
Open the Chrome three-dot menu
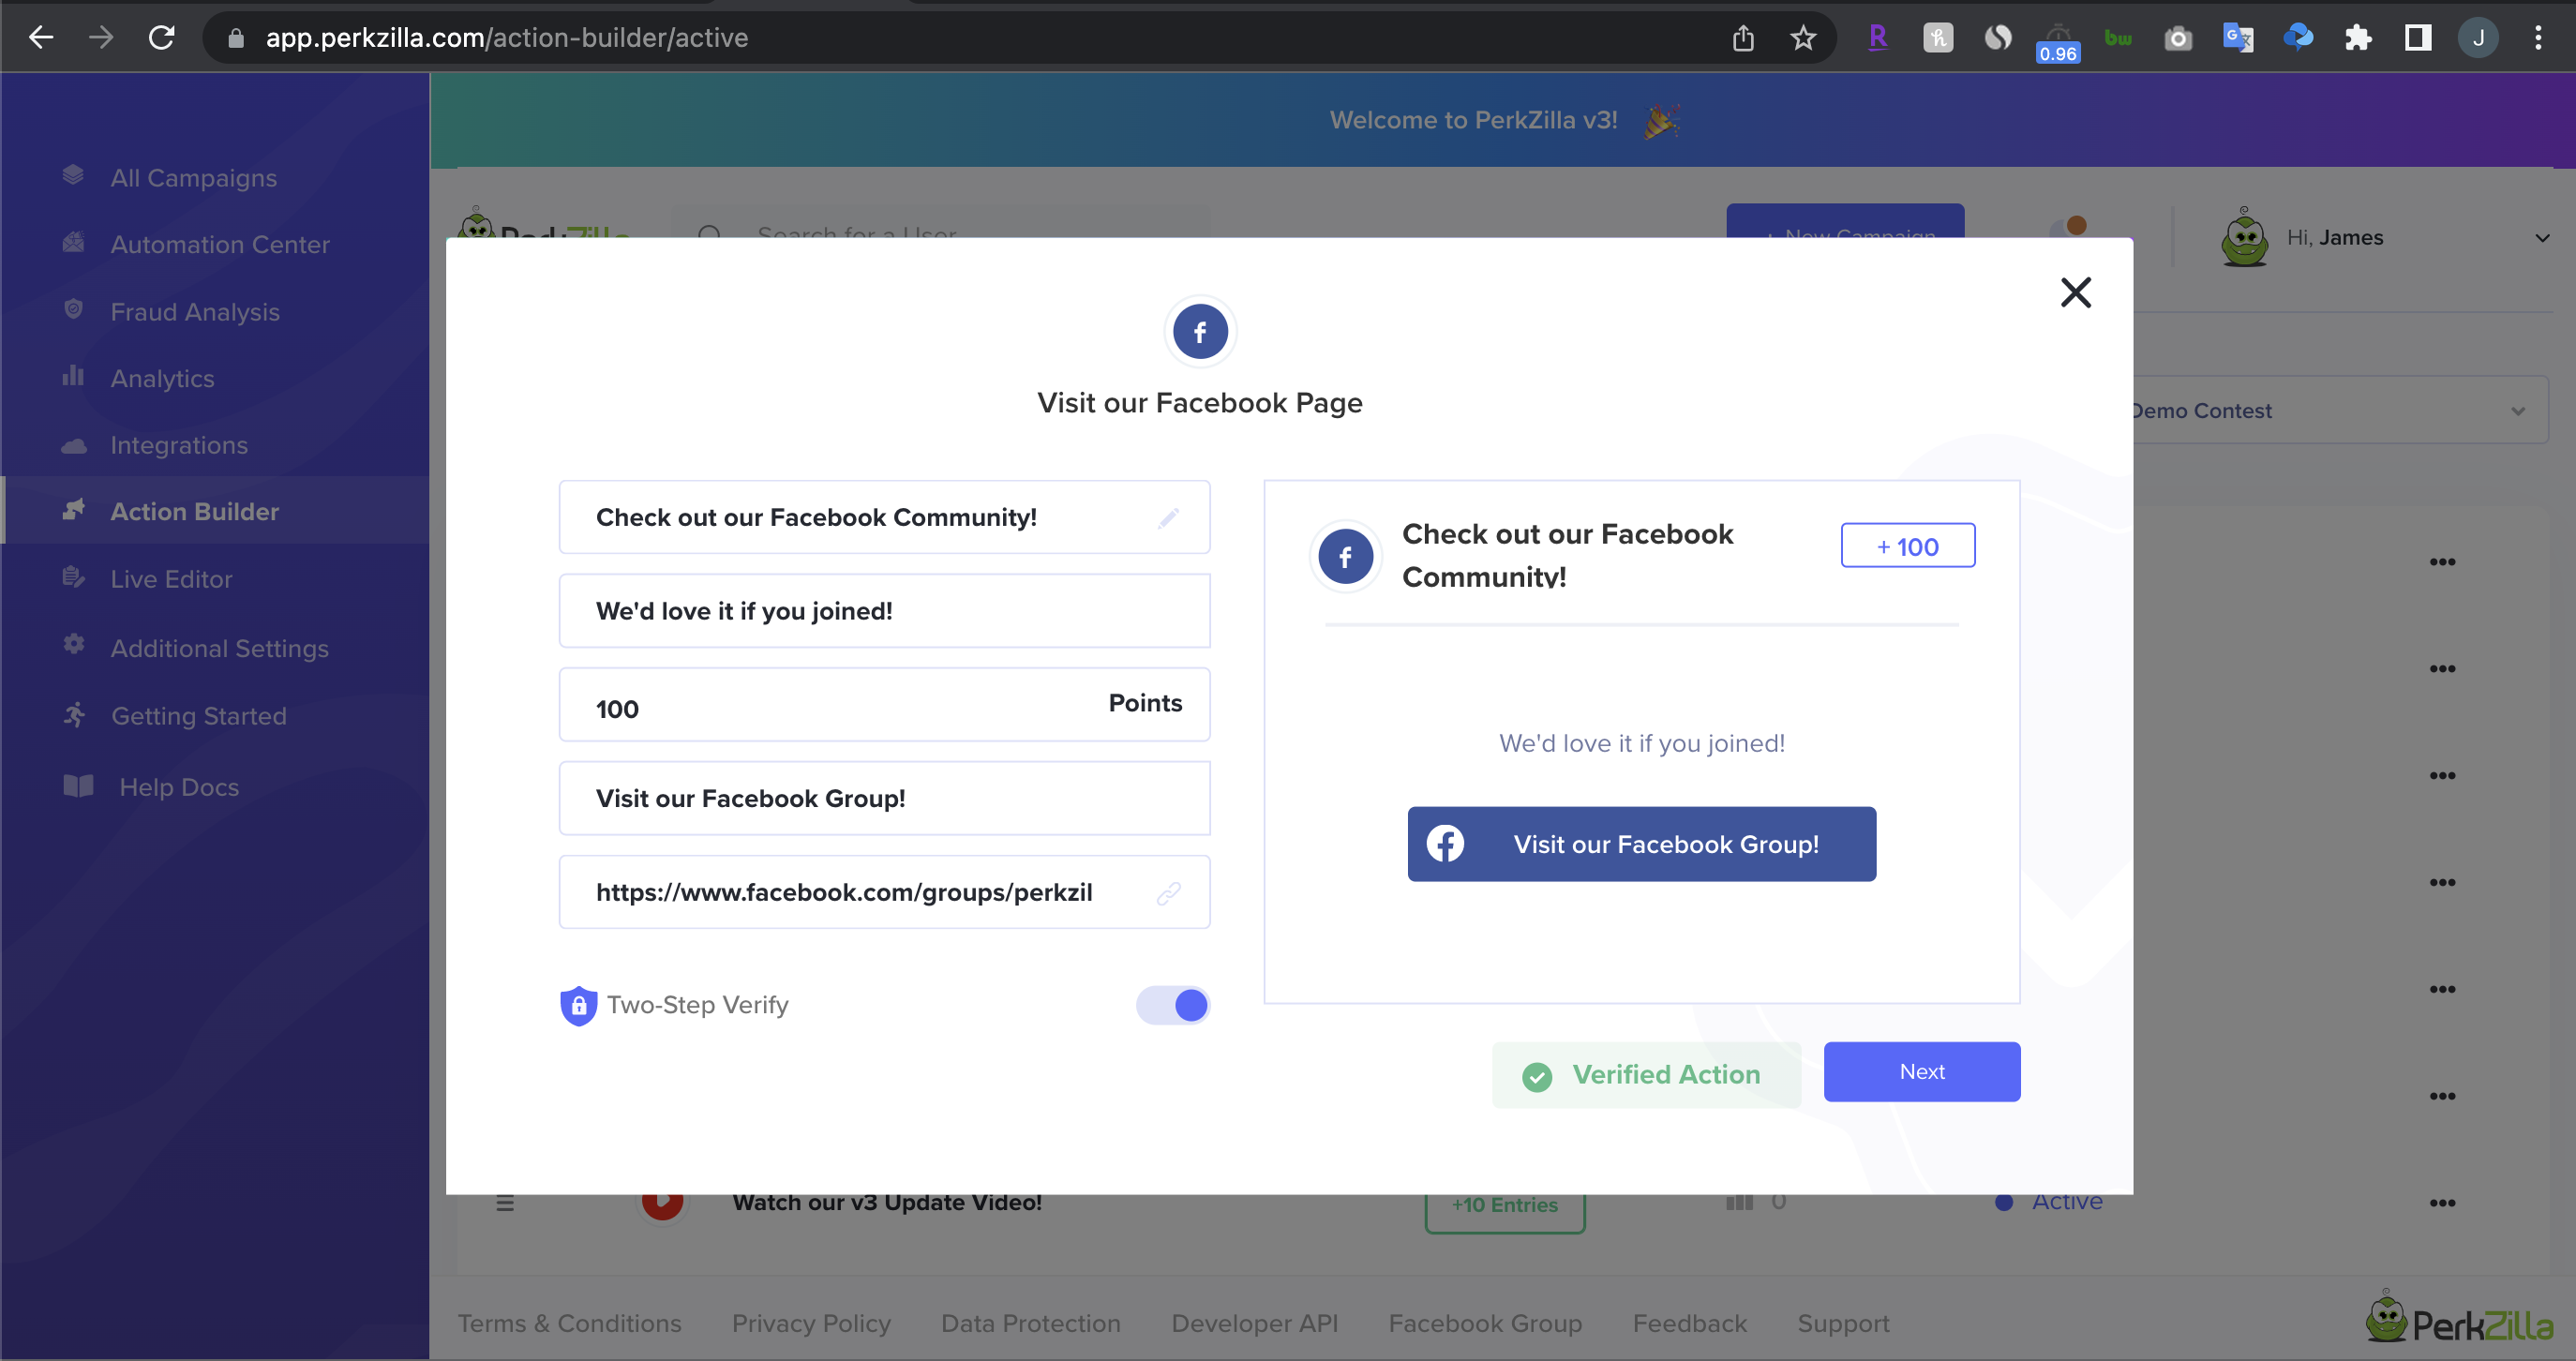[x=2538, y=38]
